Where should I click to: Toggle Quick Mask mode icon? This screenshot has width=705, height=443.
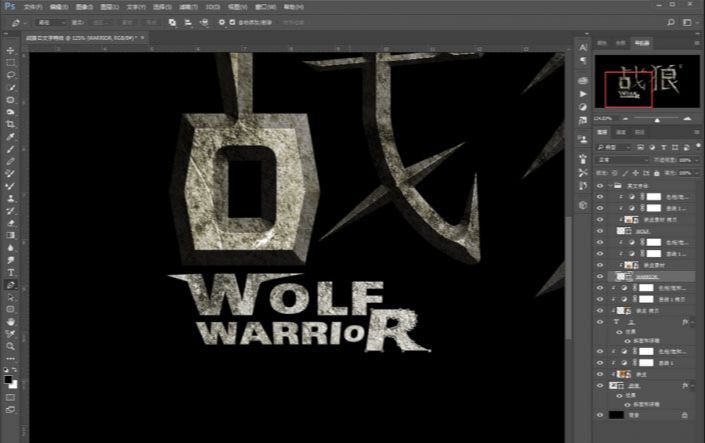click(x=10, y=398)
